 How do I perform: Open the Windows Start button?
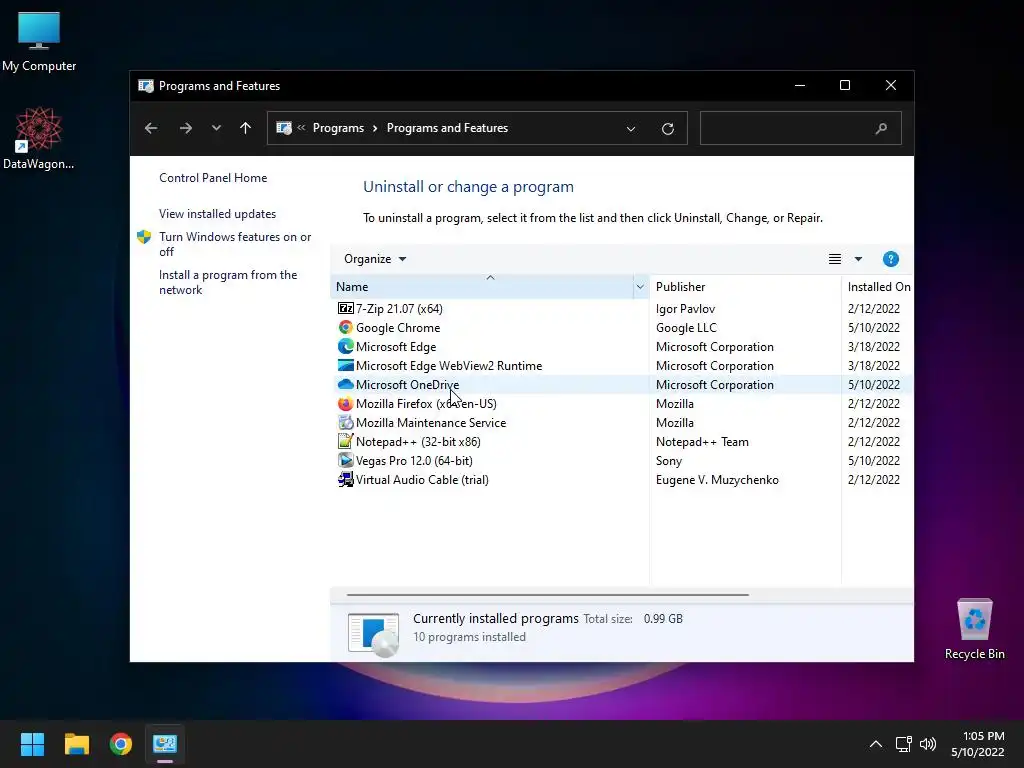[x=32, y=743]
